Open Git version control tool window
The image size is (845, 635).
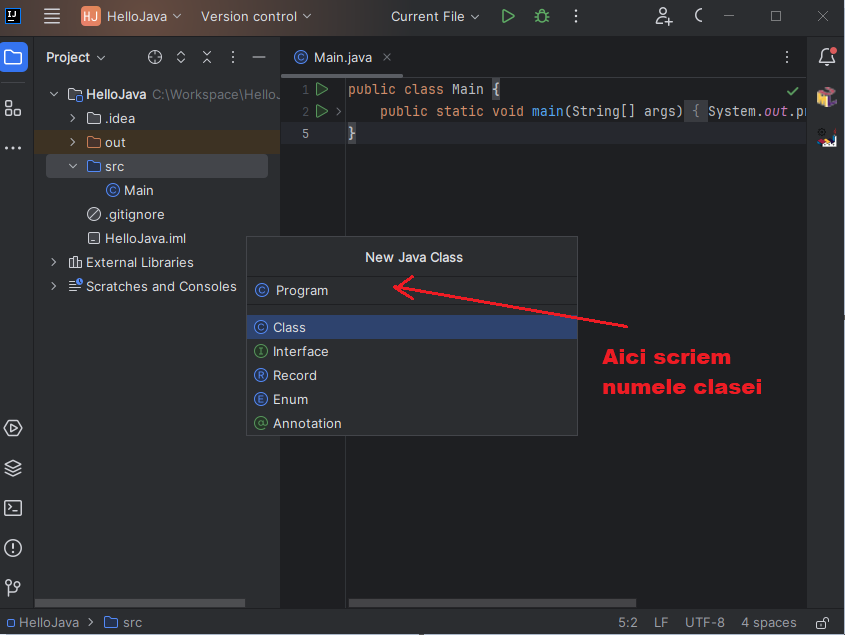(x=13, y=586)
